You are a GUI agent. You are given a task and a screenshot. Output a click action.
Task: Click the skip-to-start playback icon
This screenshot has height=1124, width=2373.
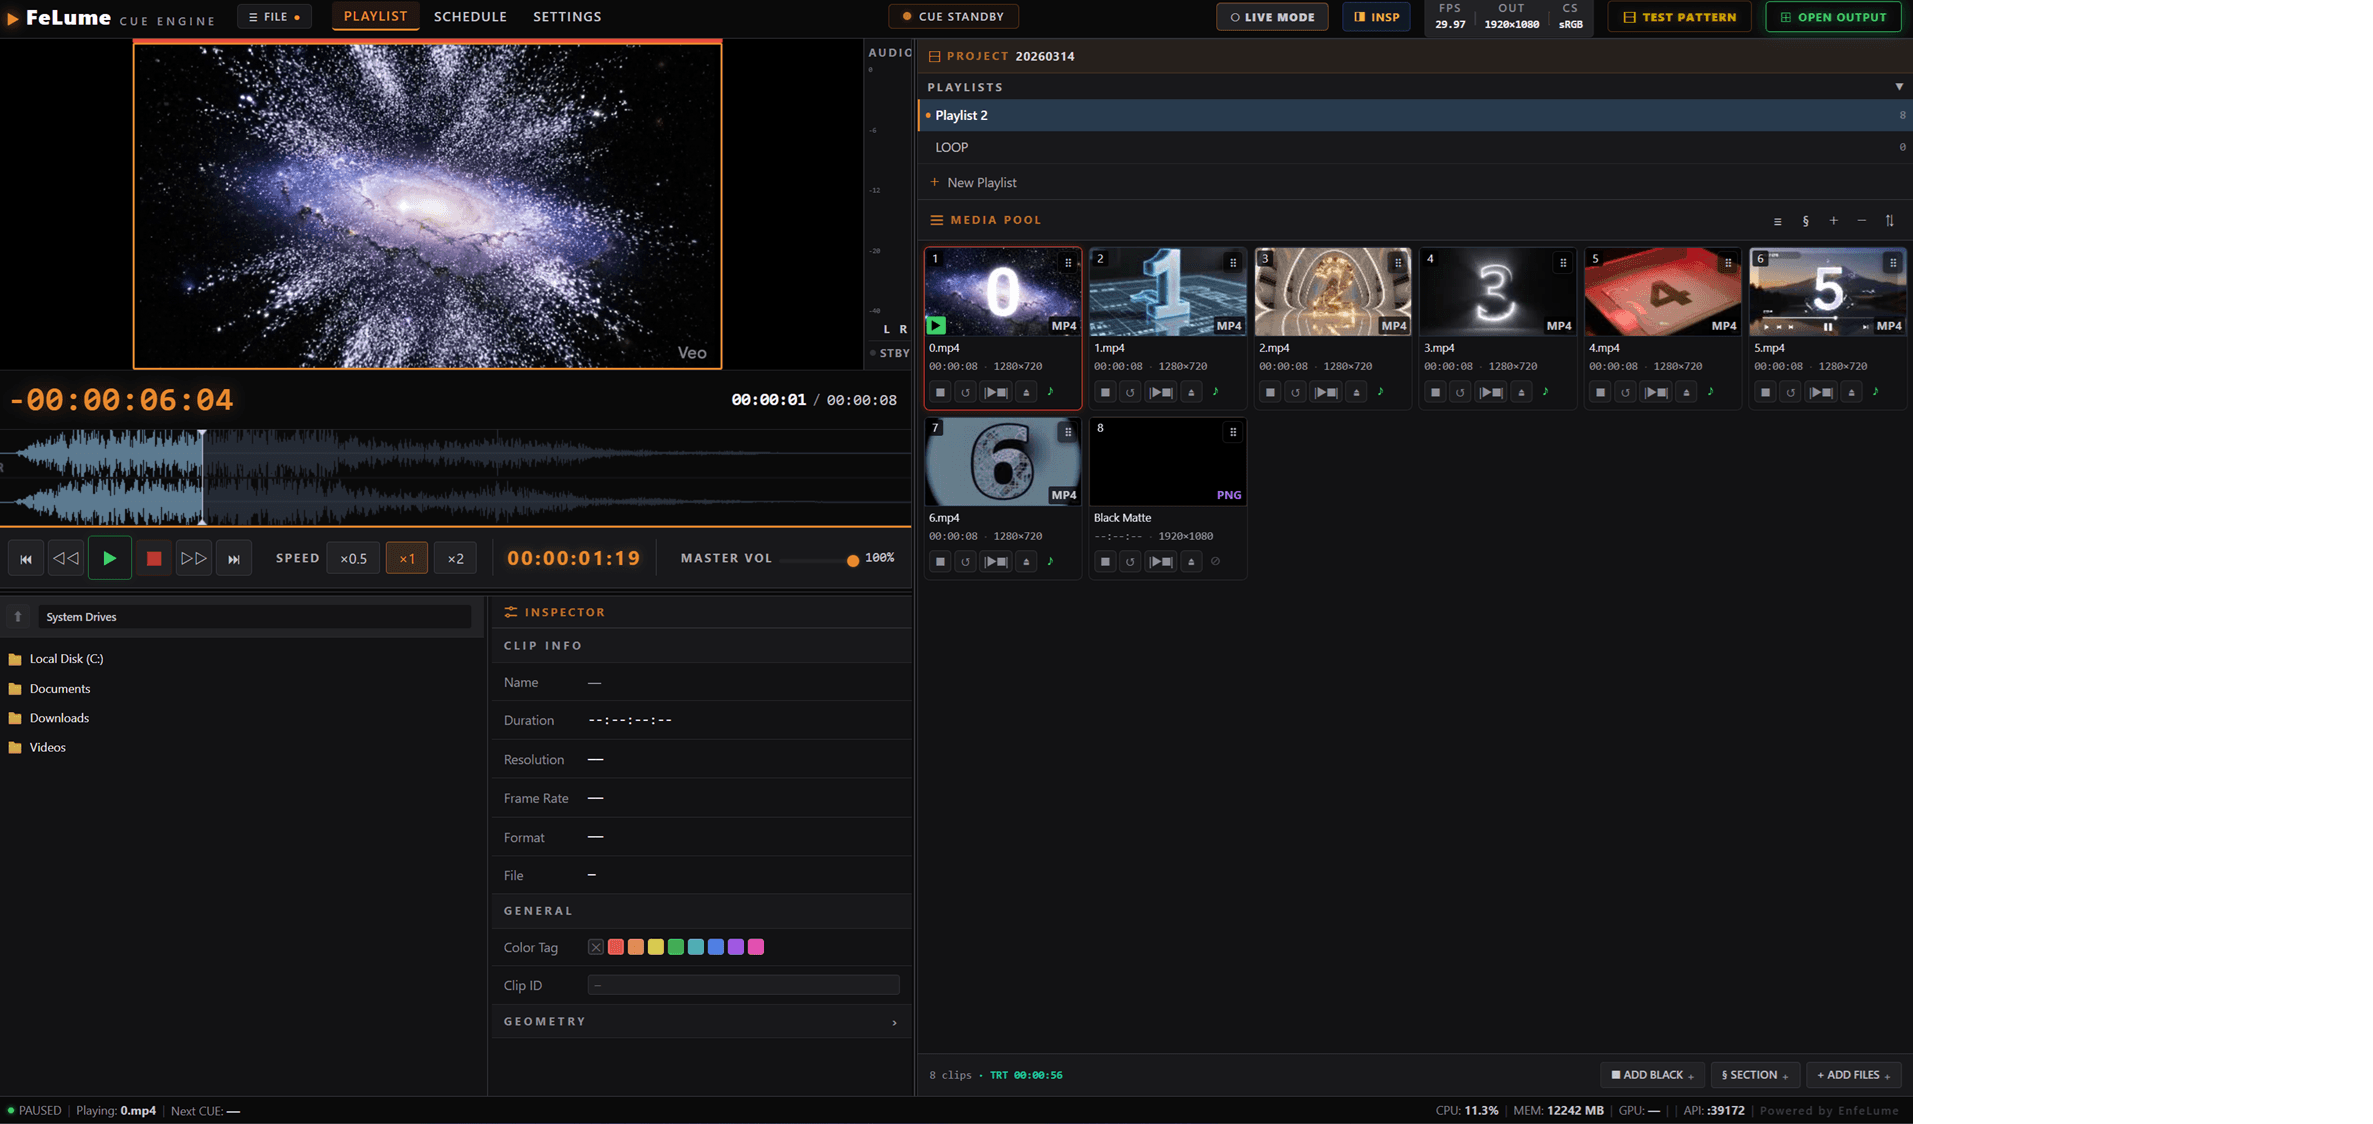click(26, 558)
